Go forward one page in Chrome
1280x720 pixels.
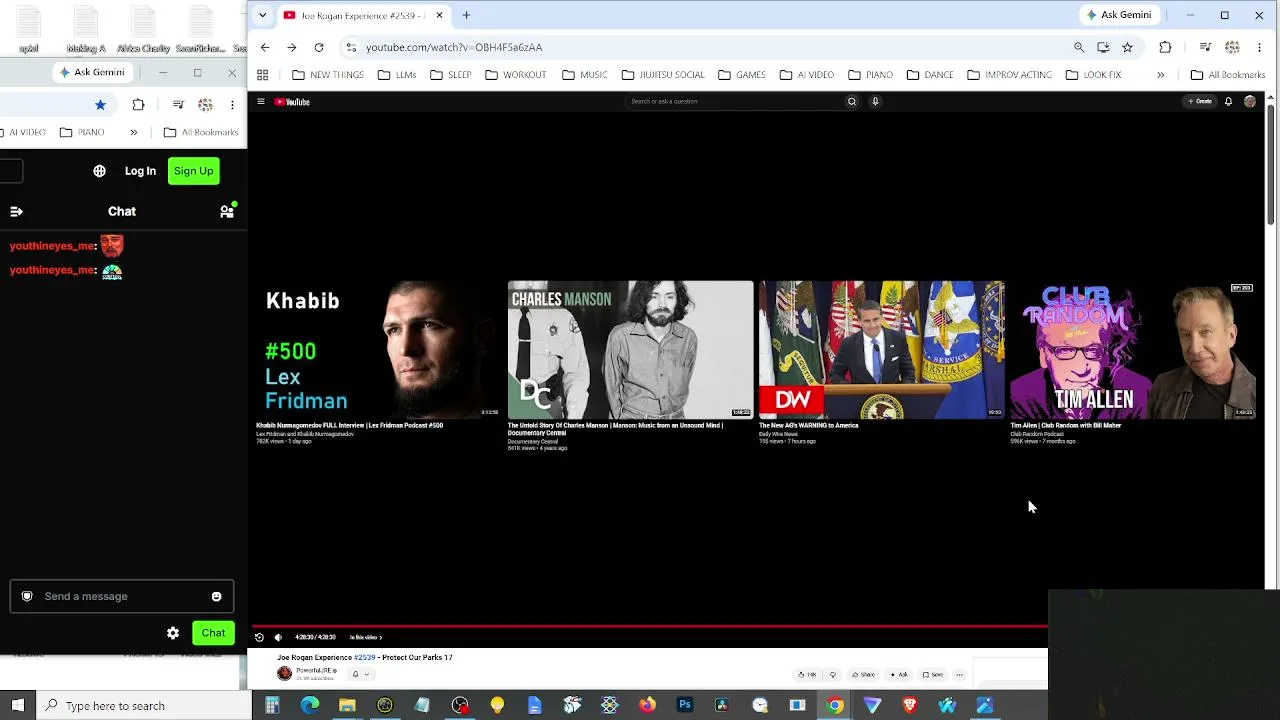292,47
